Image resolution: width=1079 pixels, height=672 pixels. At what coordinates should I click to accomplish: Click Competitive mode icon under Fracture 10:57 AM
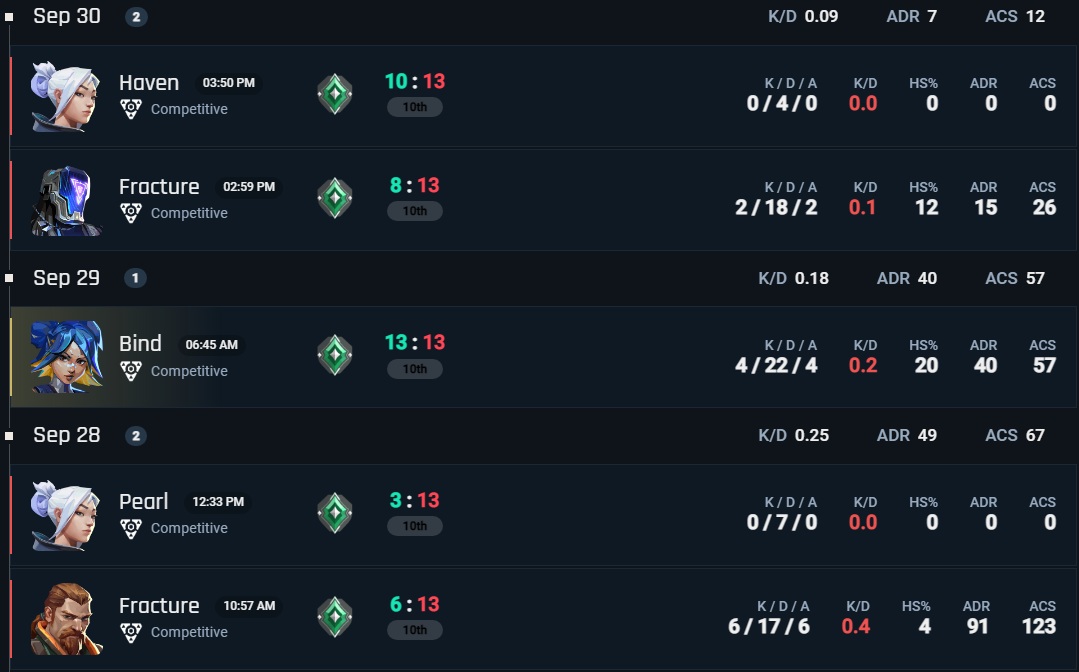click(130, 631)
